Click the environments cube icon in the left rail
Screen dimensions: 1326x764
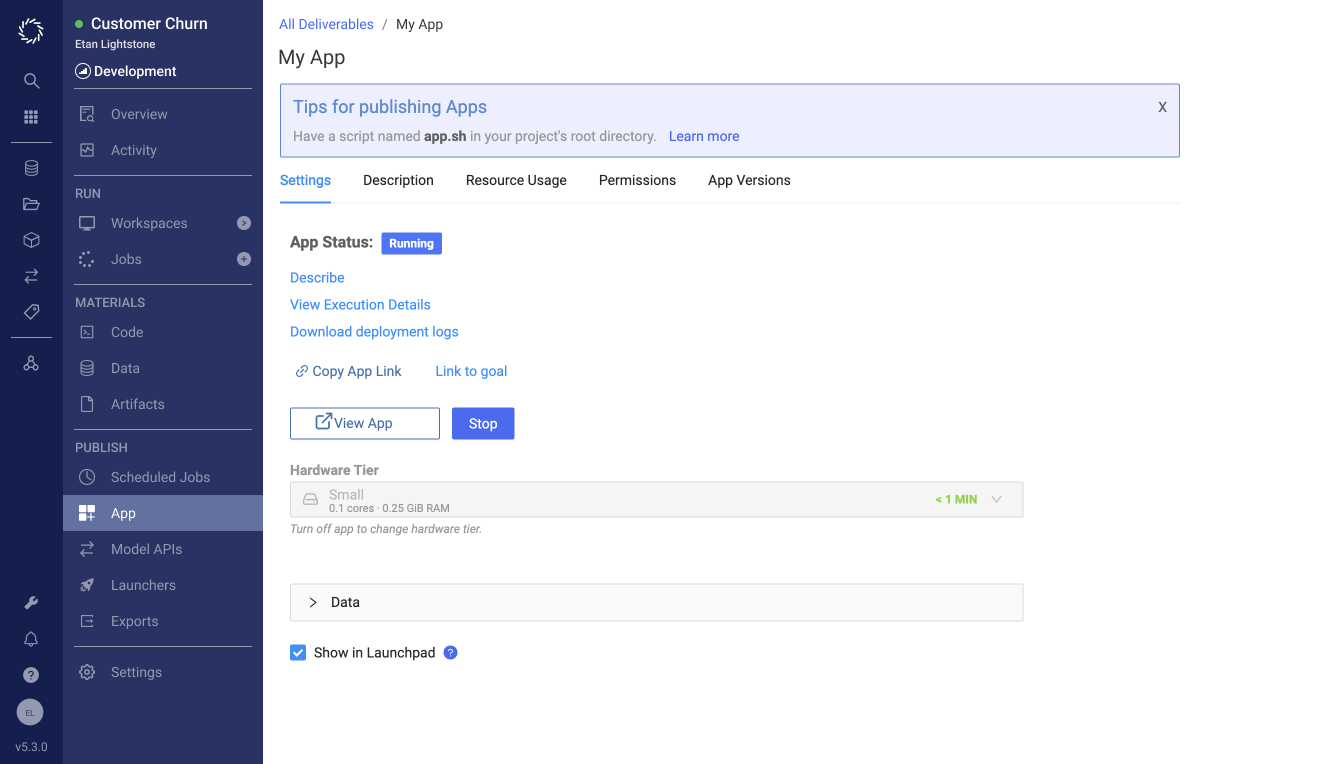[30, 239]
